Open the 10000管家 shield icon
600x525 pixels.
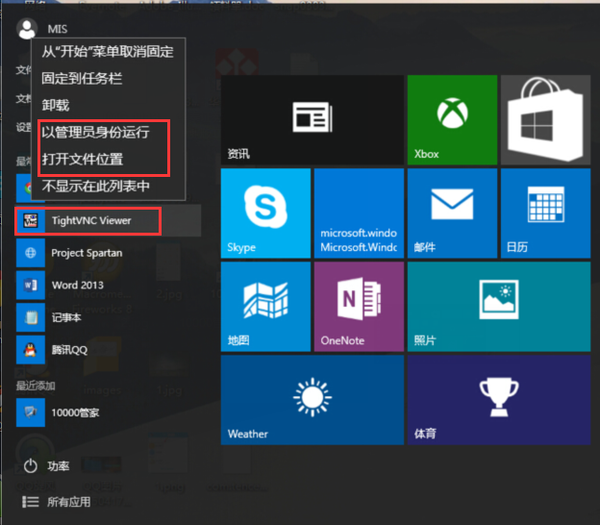point(31,412)
